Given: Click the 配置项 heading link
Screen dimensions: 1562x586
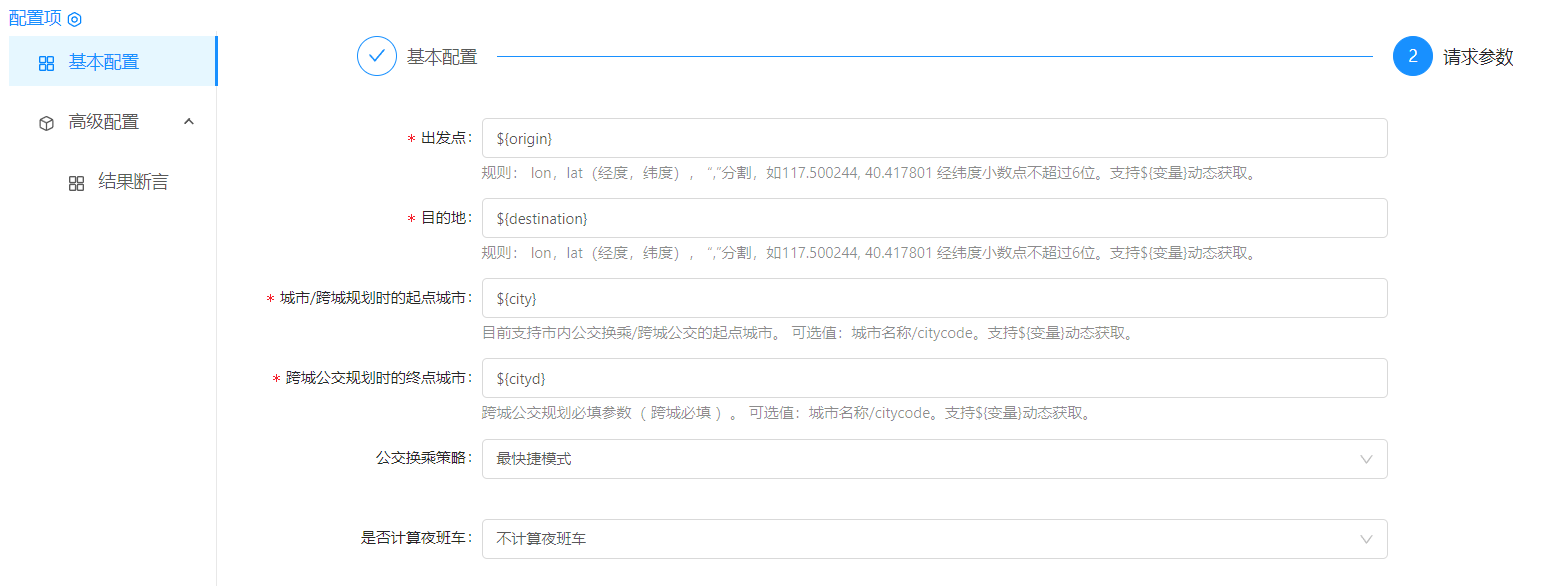Looking at the screenshot, I should pyautogui.click(x=35, y=19).
